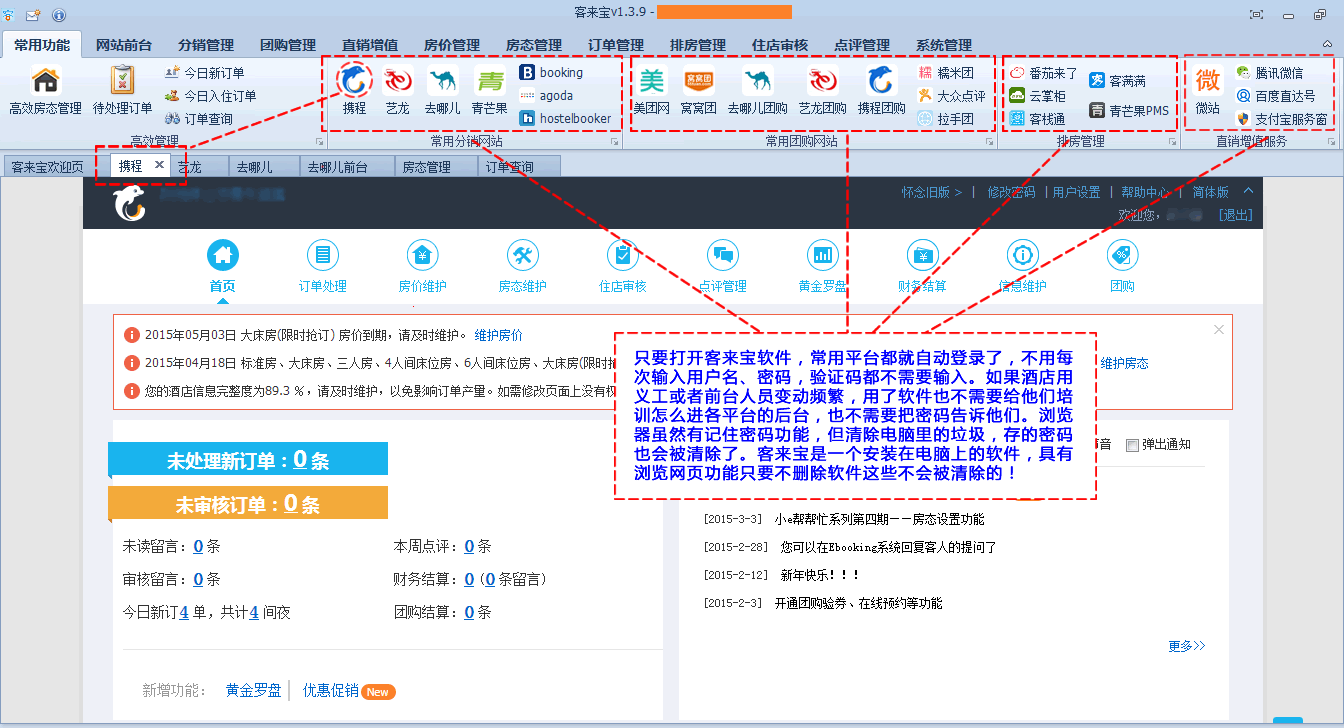Expand the 排房管理 group launcher
1344x728 pixels.
tap(1171, 143)
